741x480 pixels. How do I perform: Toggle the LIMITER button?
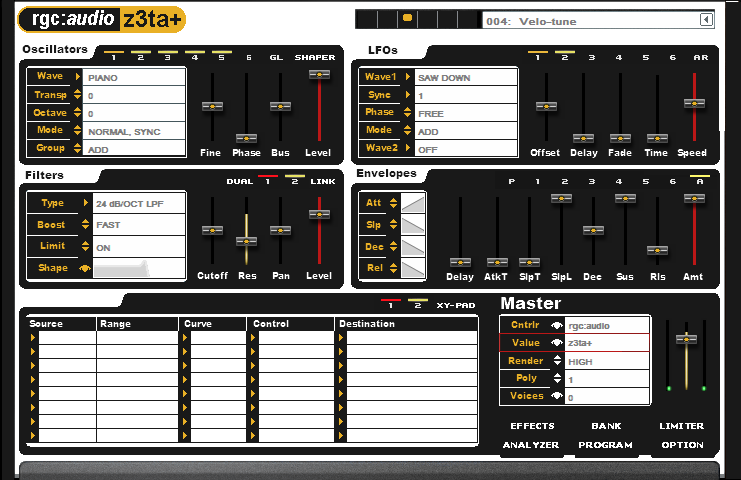(x=681, y=426)
